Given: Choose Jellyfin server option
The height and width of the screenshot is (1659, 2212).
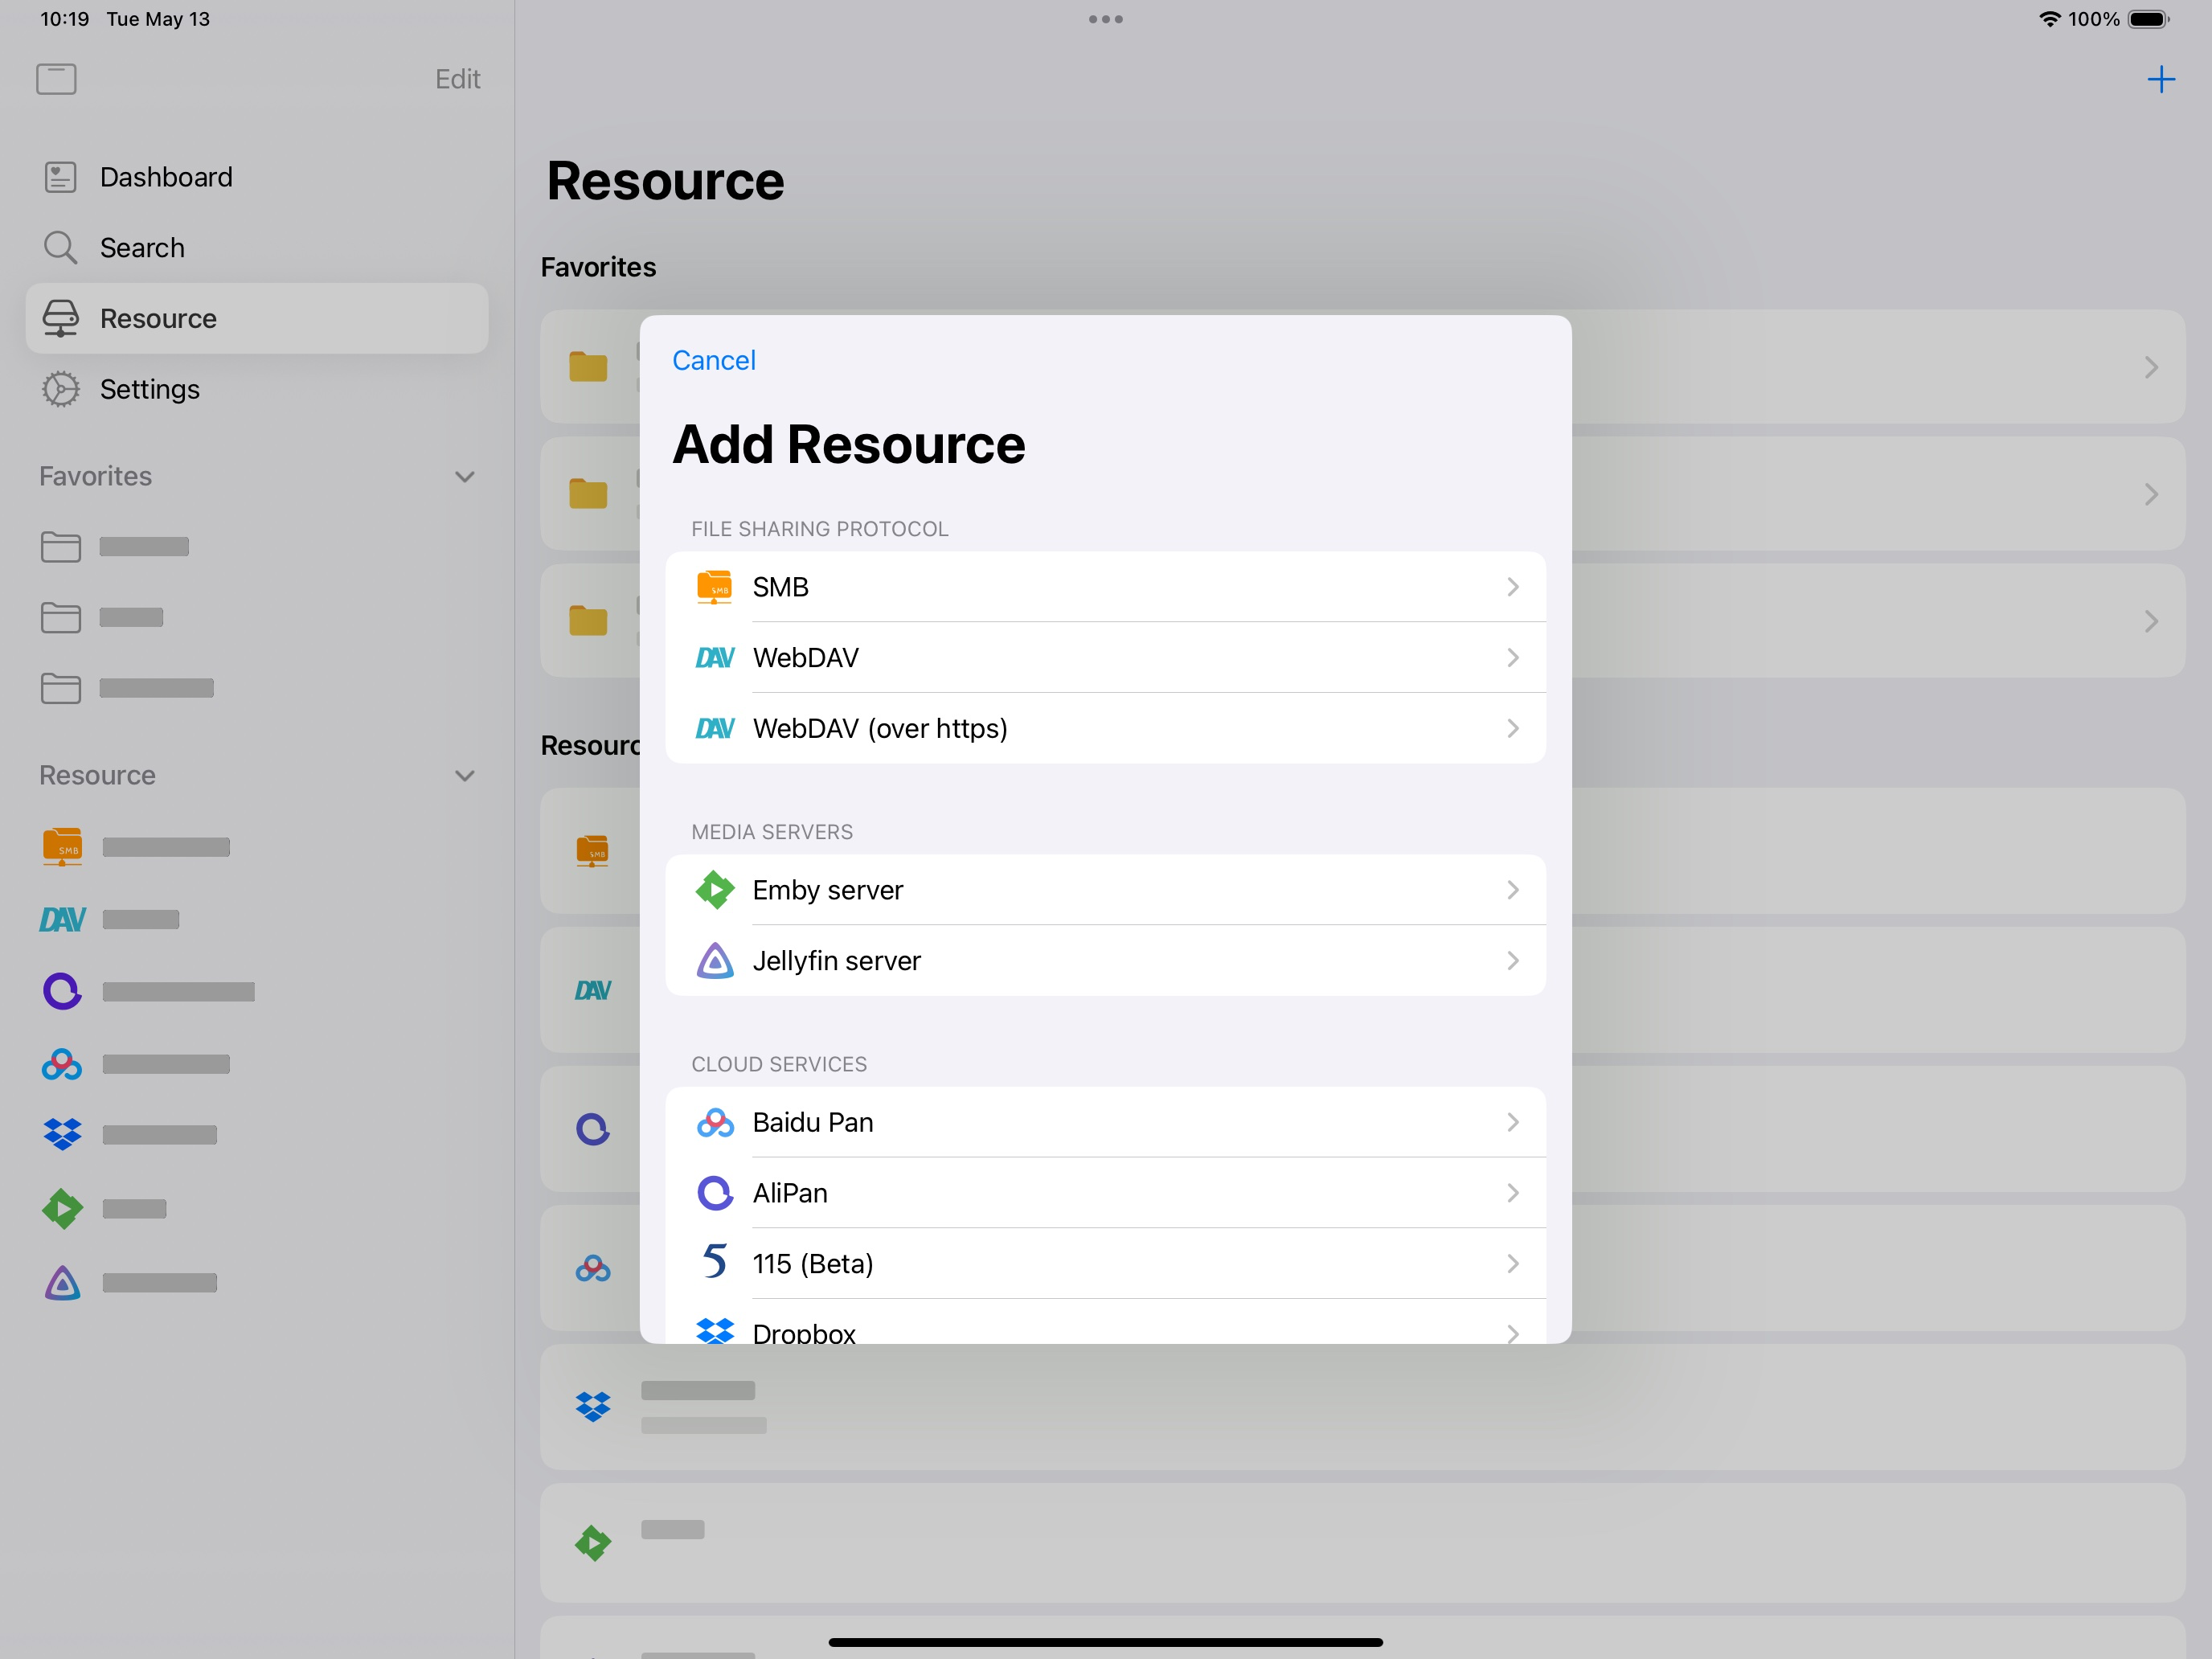Looking at the screenshot, I should point(1105,961).
